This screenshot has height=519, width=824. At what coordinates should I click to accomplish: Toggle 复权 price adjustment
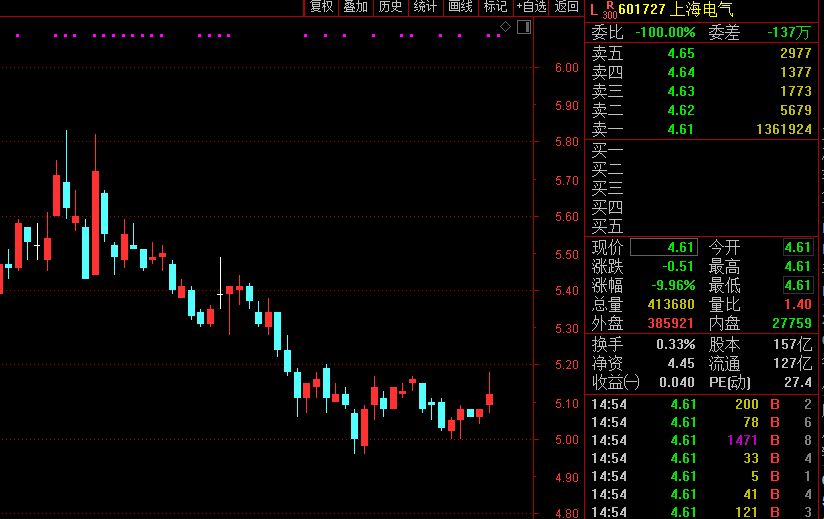coord(321,7)
